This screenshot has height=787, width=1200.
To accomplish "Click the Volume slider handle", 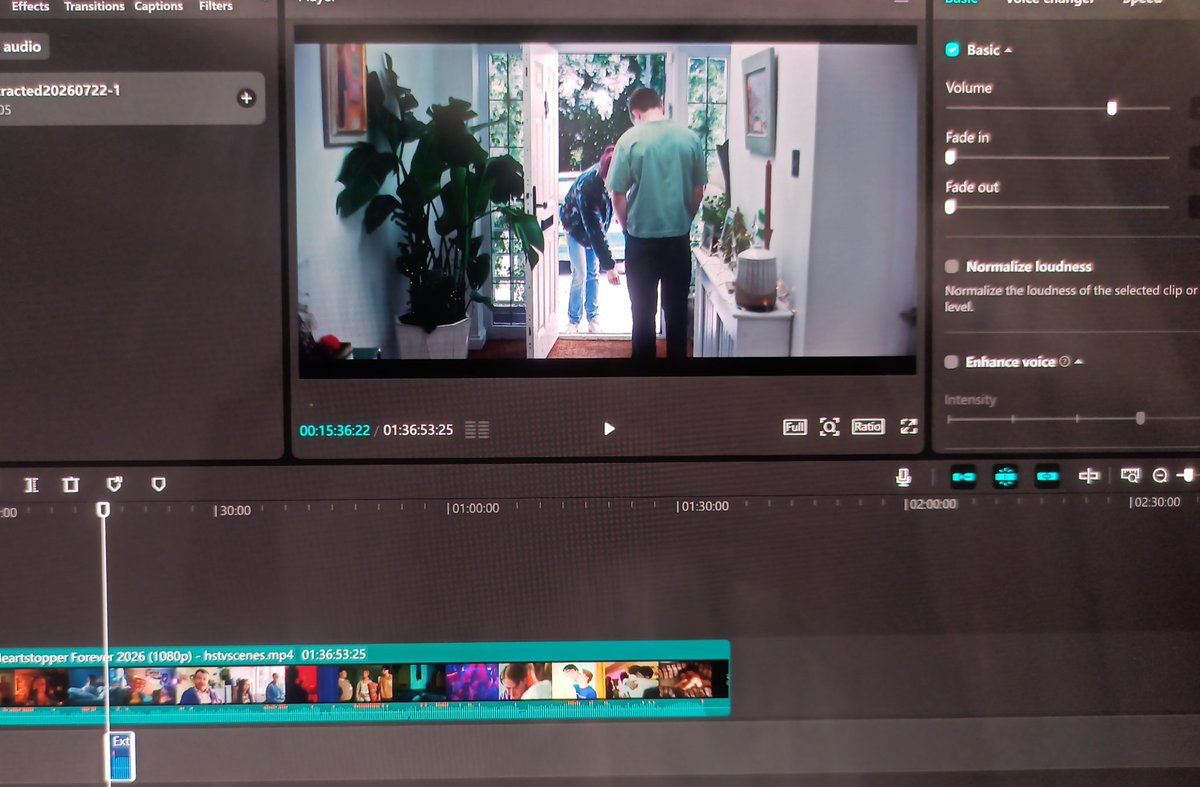I will [1112, 108].
